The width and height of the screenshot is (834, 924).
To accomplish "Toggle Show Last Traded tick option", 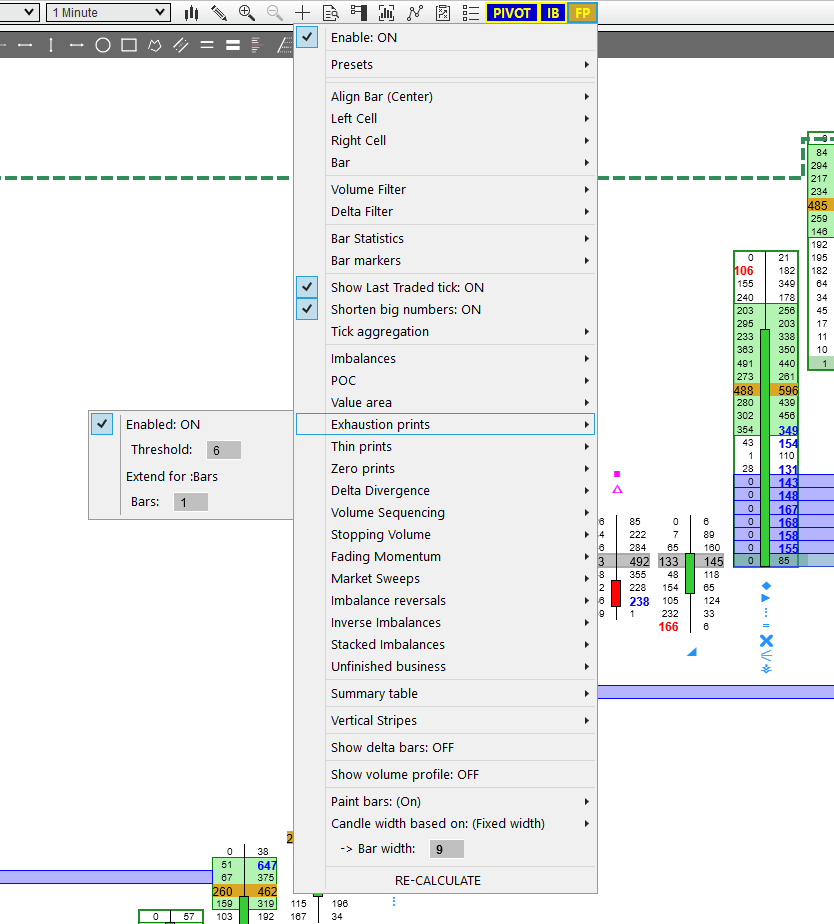I will (x=308, y=288).
